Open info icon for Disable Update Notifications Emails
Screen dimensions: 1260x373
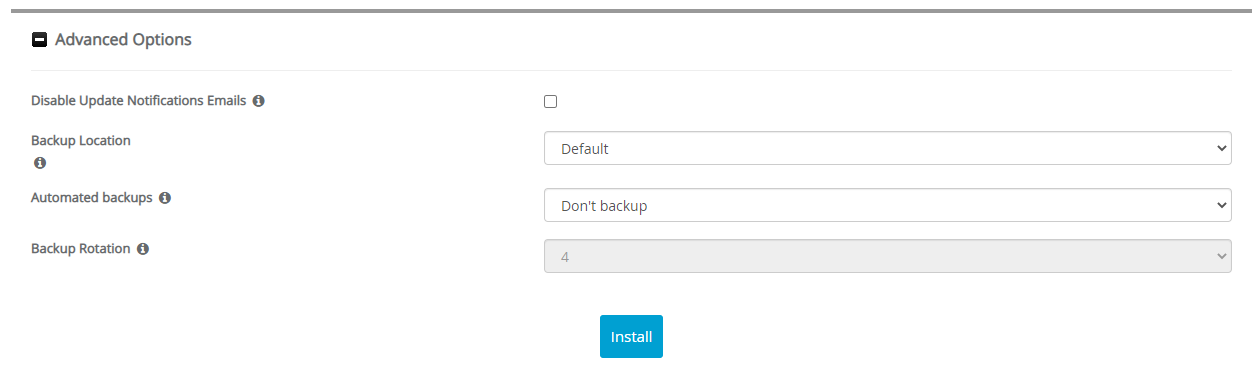(258, 101)
